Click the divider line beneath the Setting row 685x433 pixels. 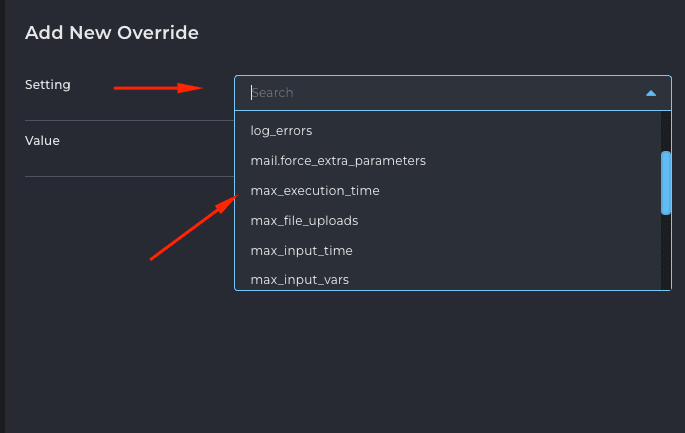[130, 120]
